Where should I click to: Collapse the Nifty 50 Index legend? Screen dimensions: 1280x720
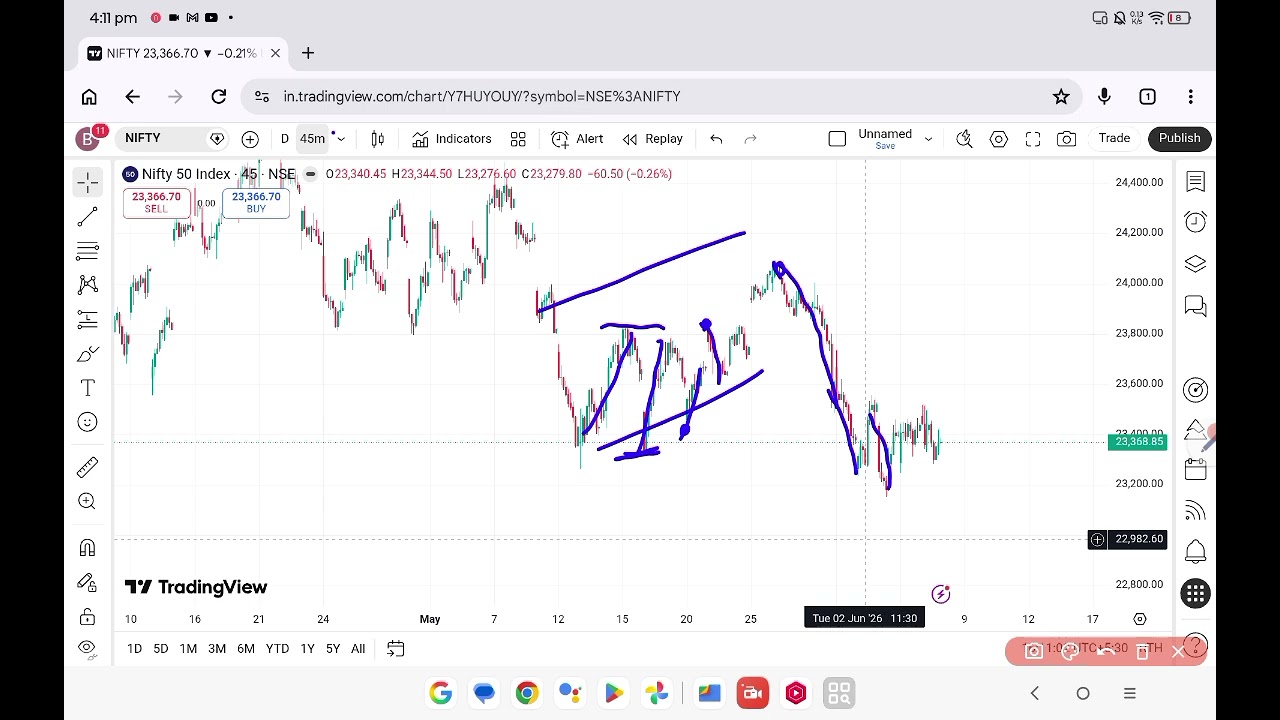tap(310, 174)
